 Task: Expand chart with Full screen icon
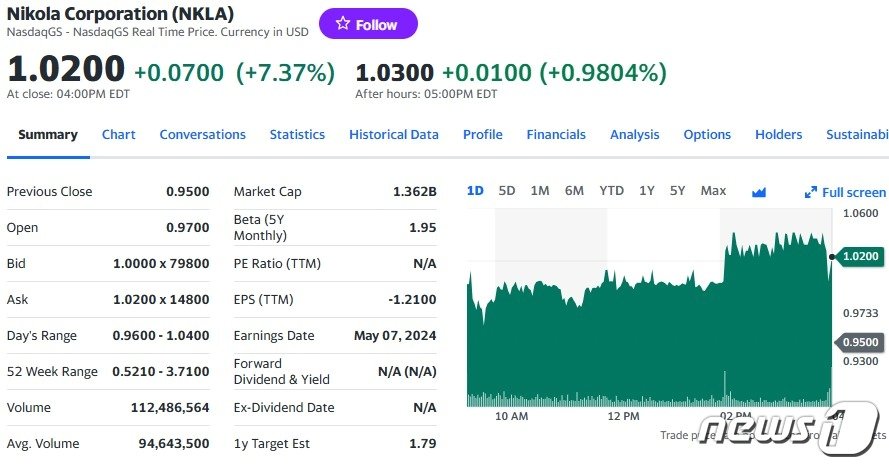[845, 192]
